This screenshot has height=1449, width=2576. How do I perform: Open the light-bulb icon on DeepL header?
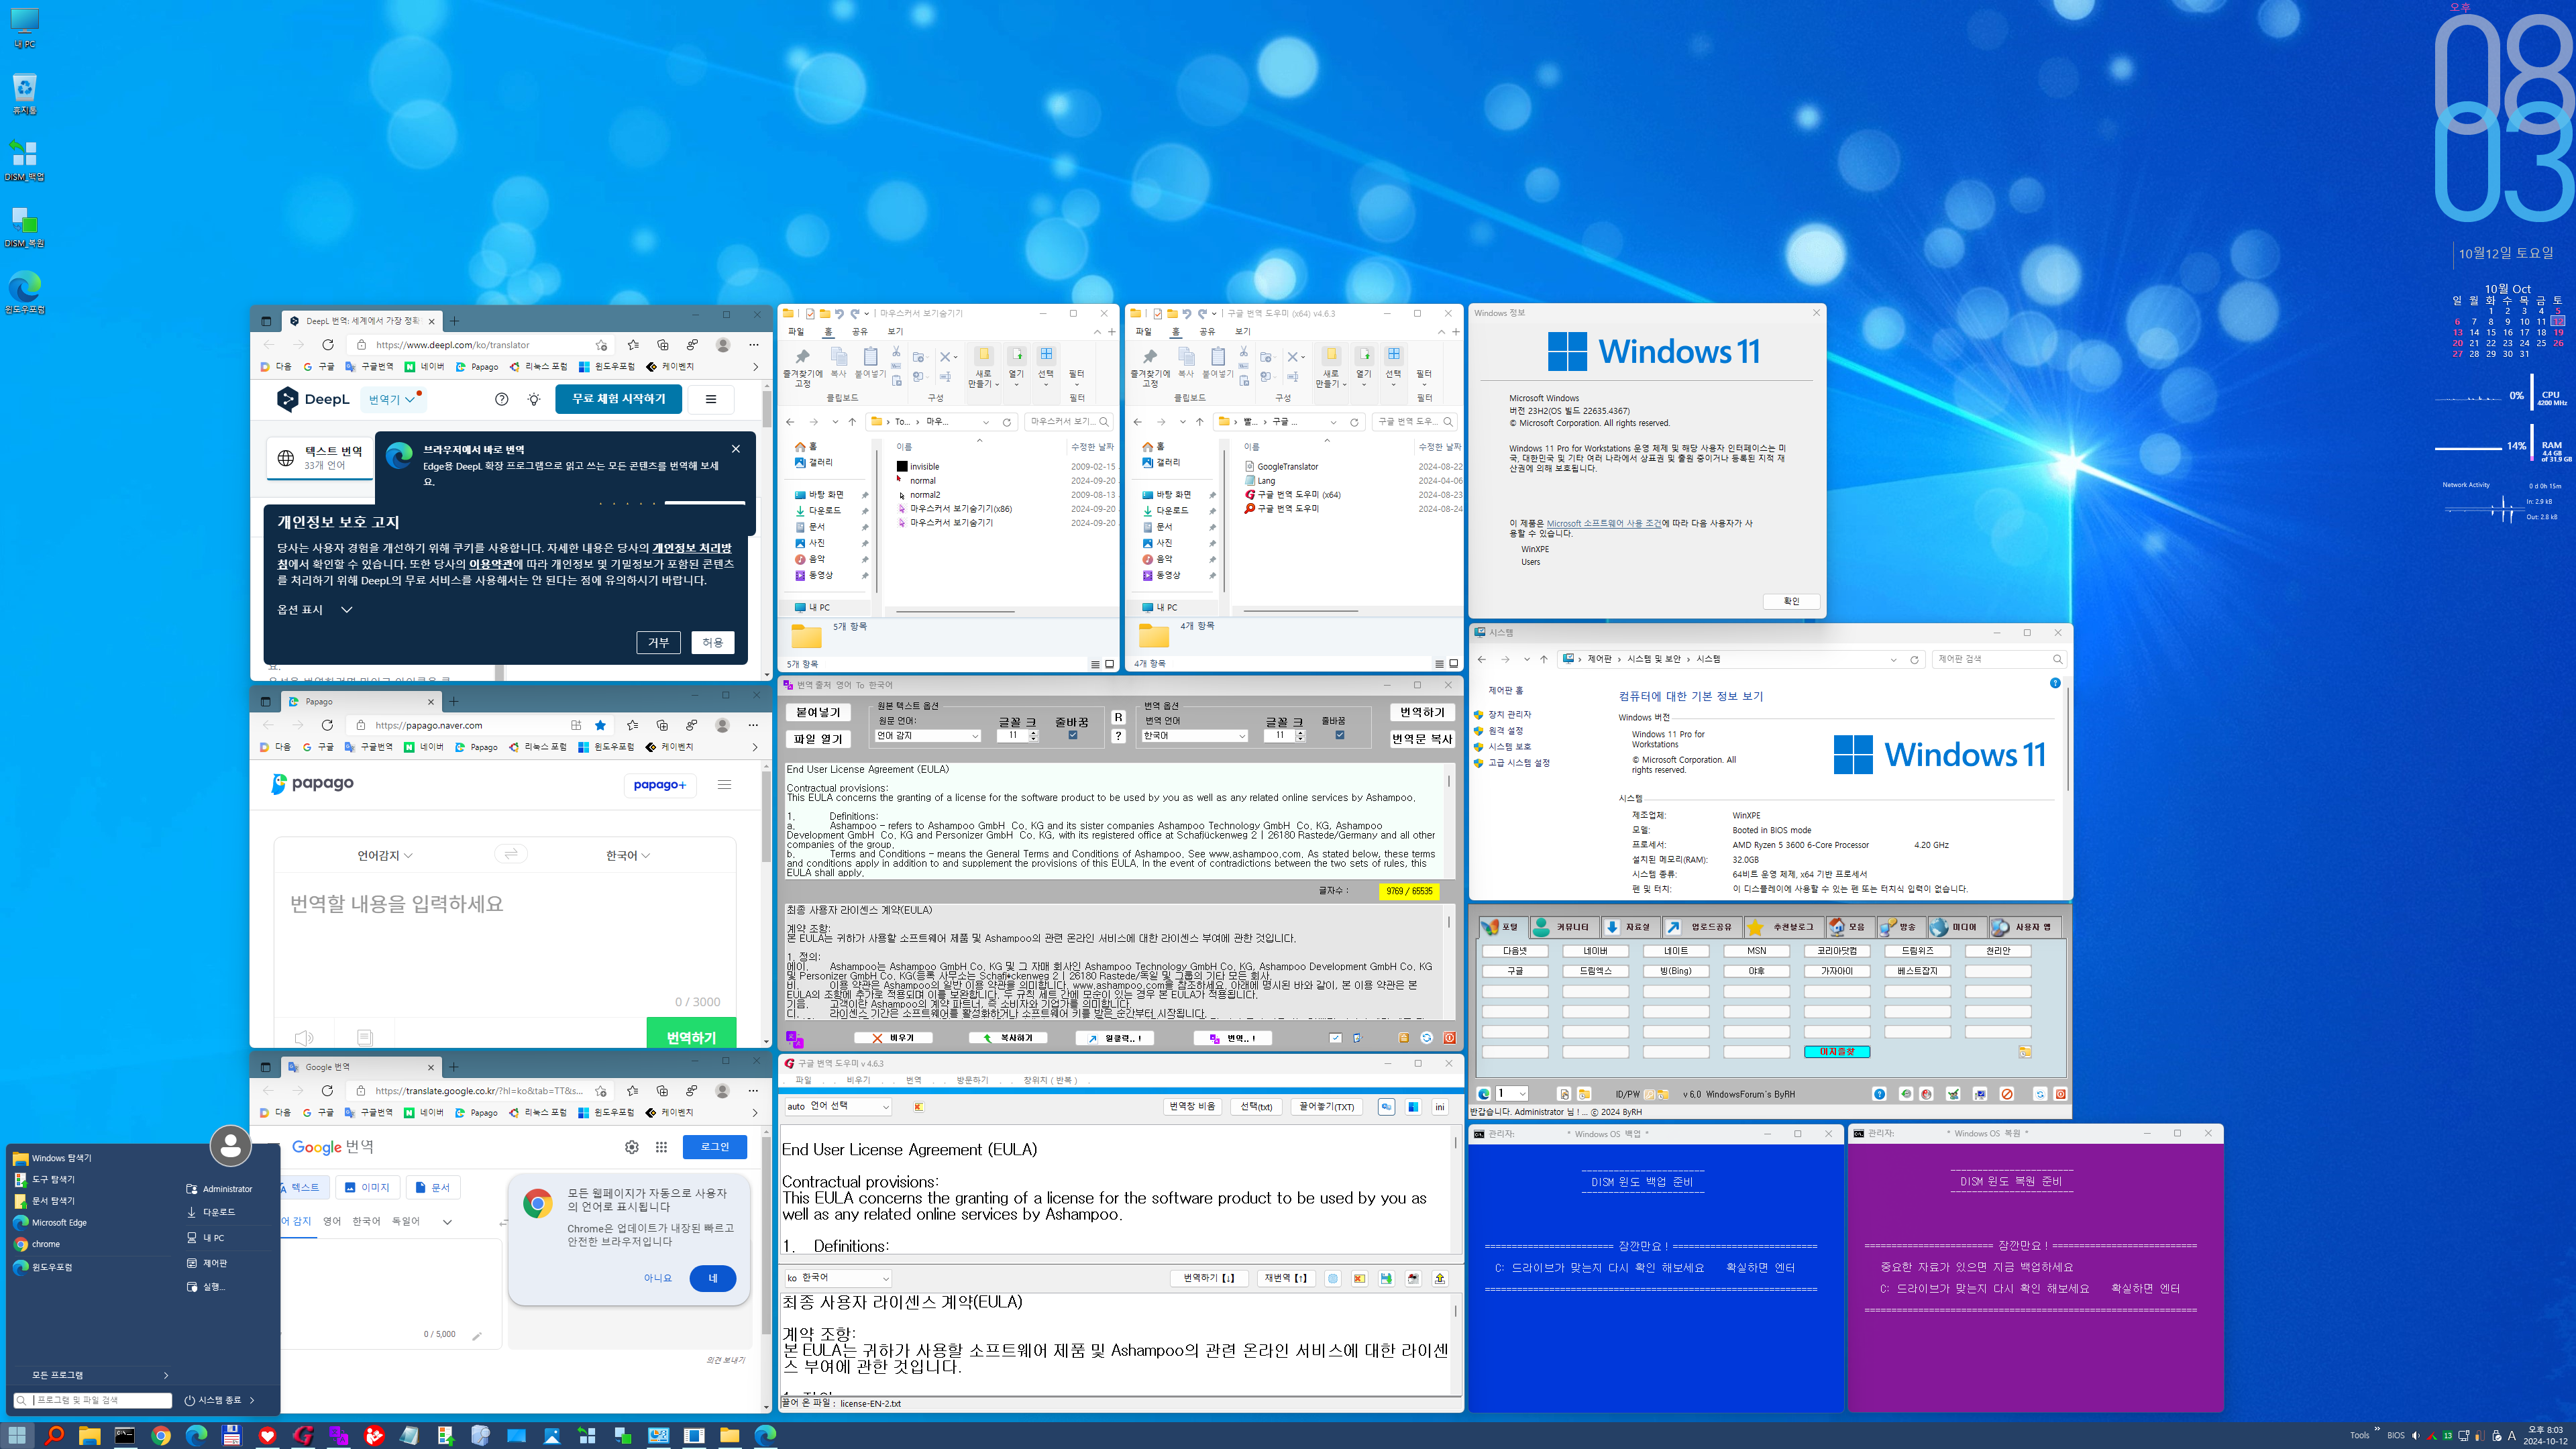click(x=534, y=399)
